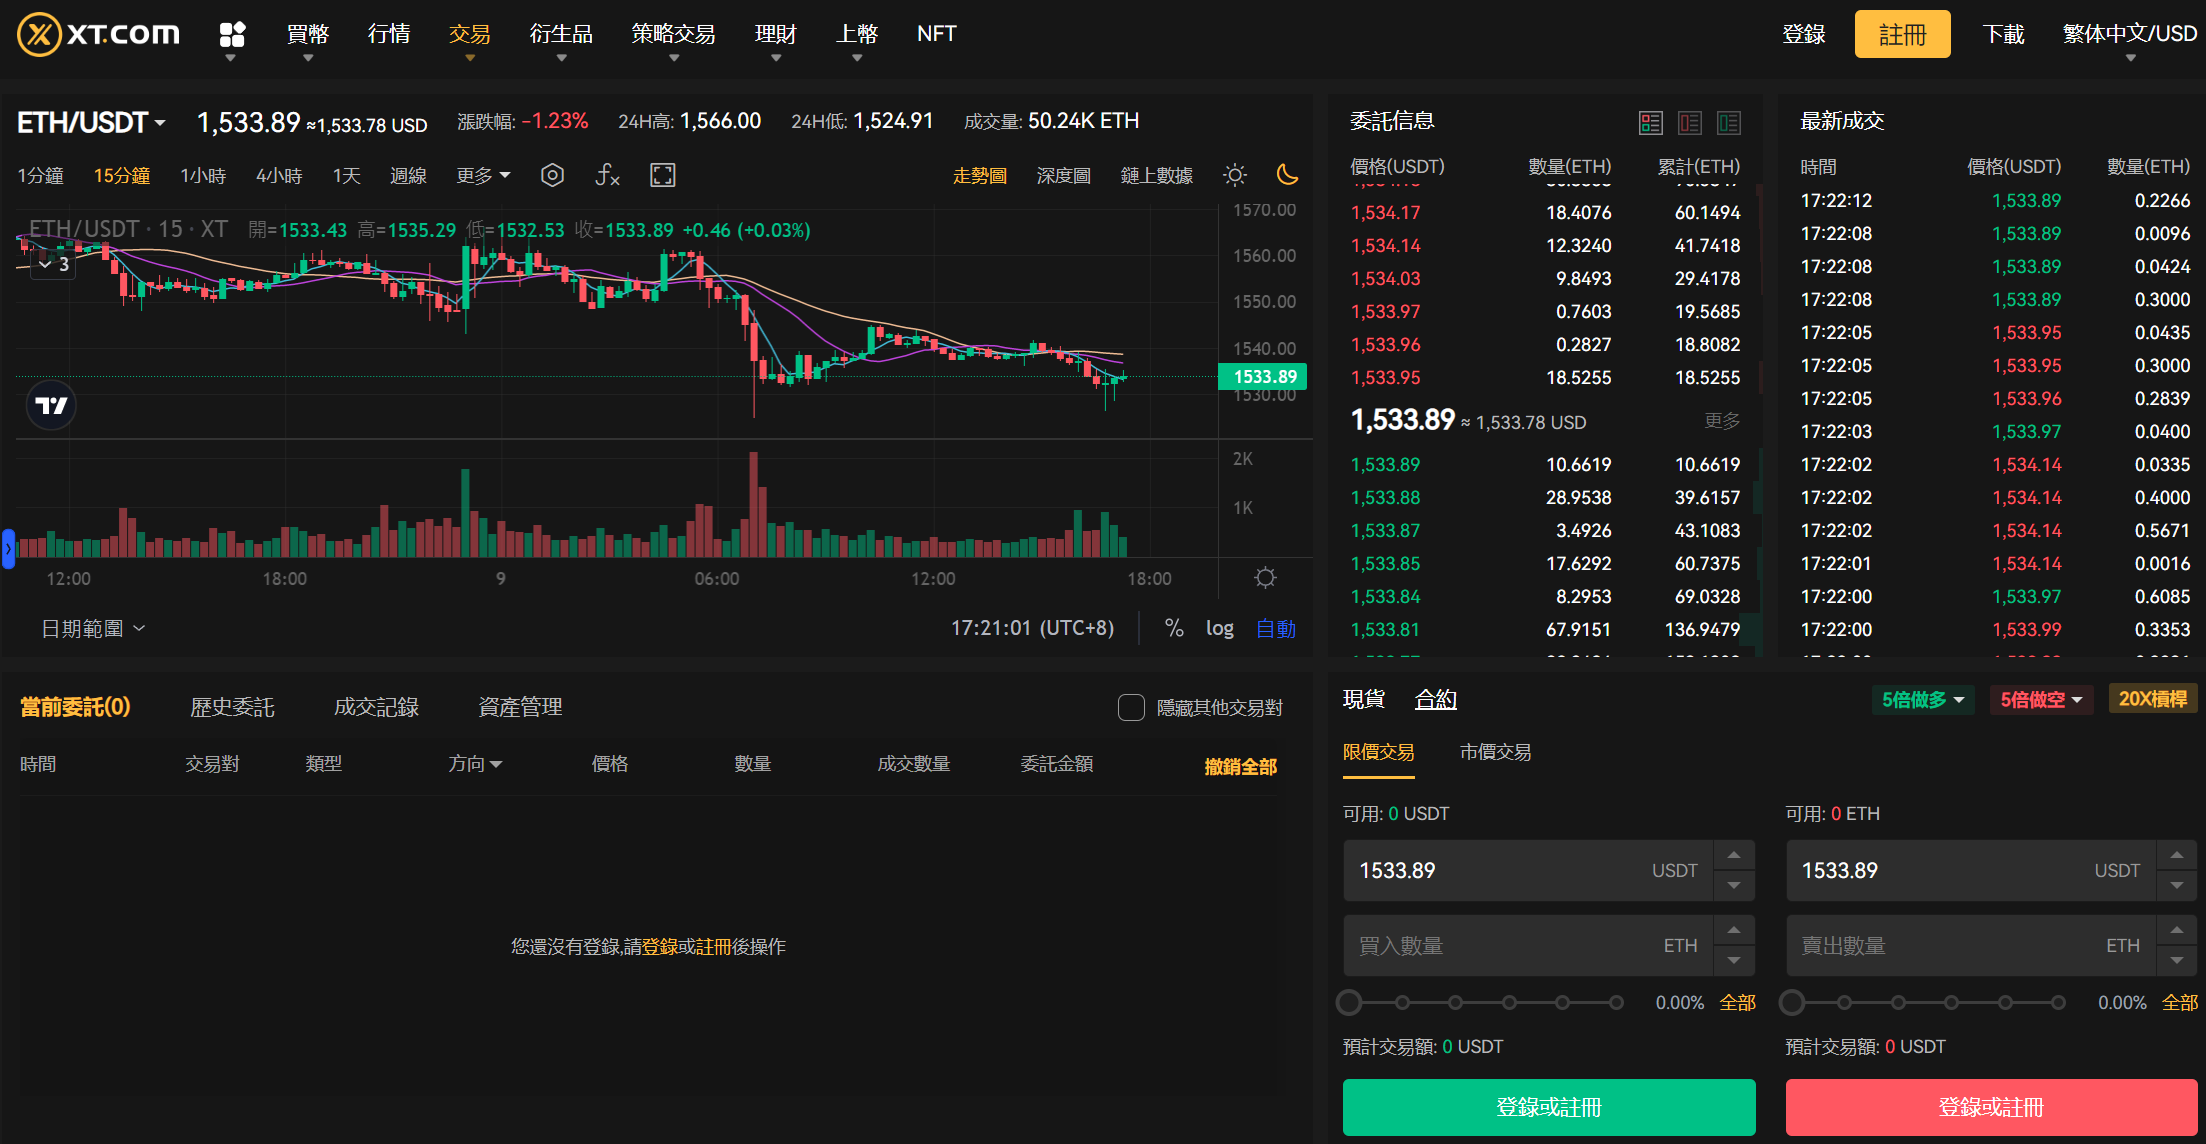
Task: Increase buy quantity stepper up arrow
Action: pyautogui.click(x=1734, y=930)
